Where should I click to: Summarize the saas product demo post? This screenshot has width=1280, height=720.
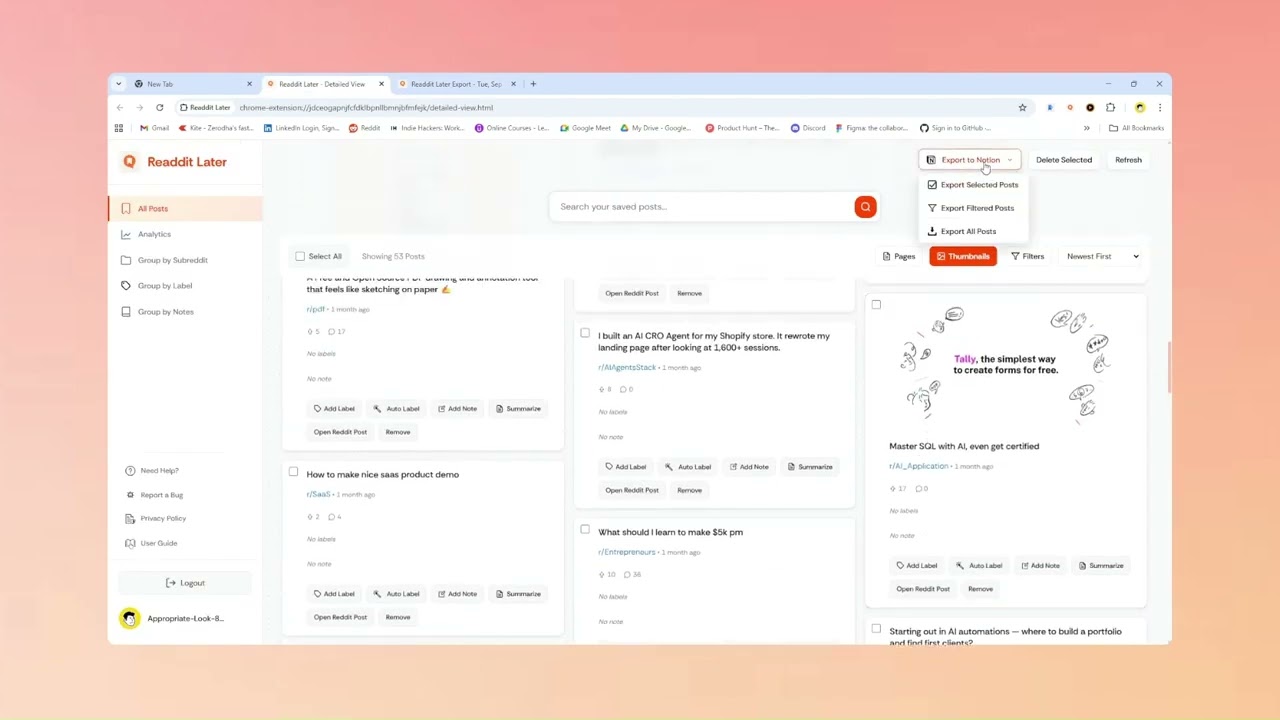pos(518,594)
